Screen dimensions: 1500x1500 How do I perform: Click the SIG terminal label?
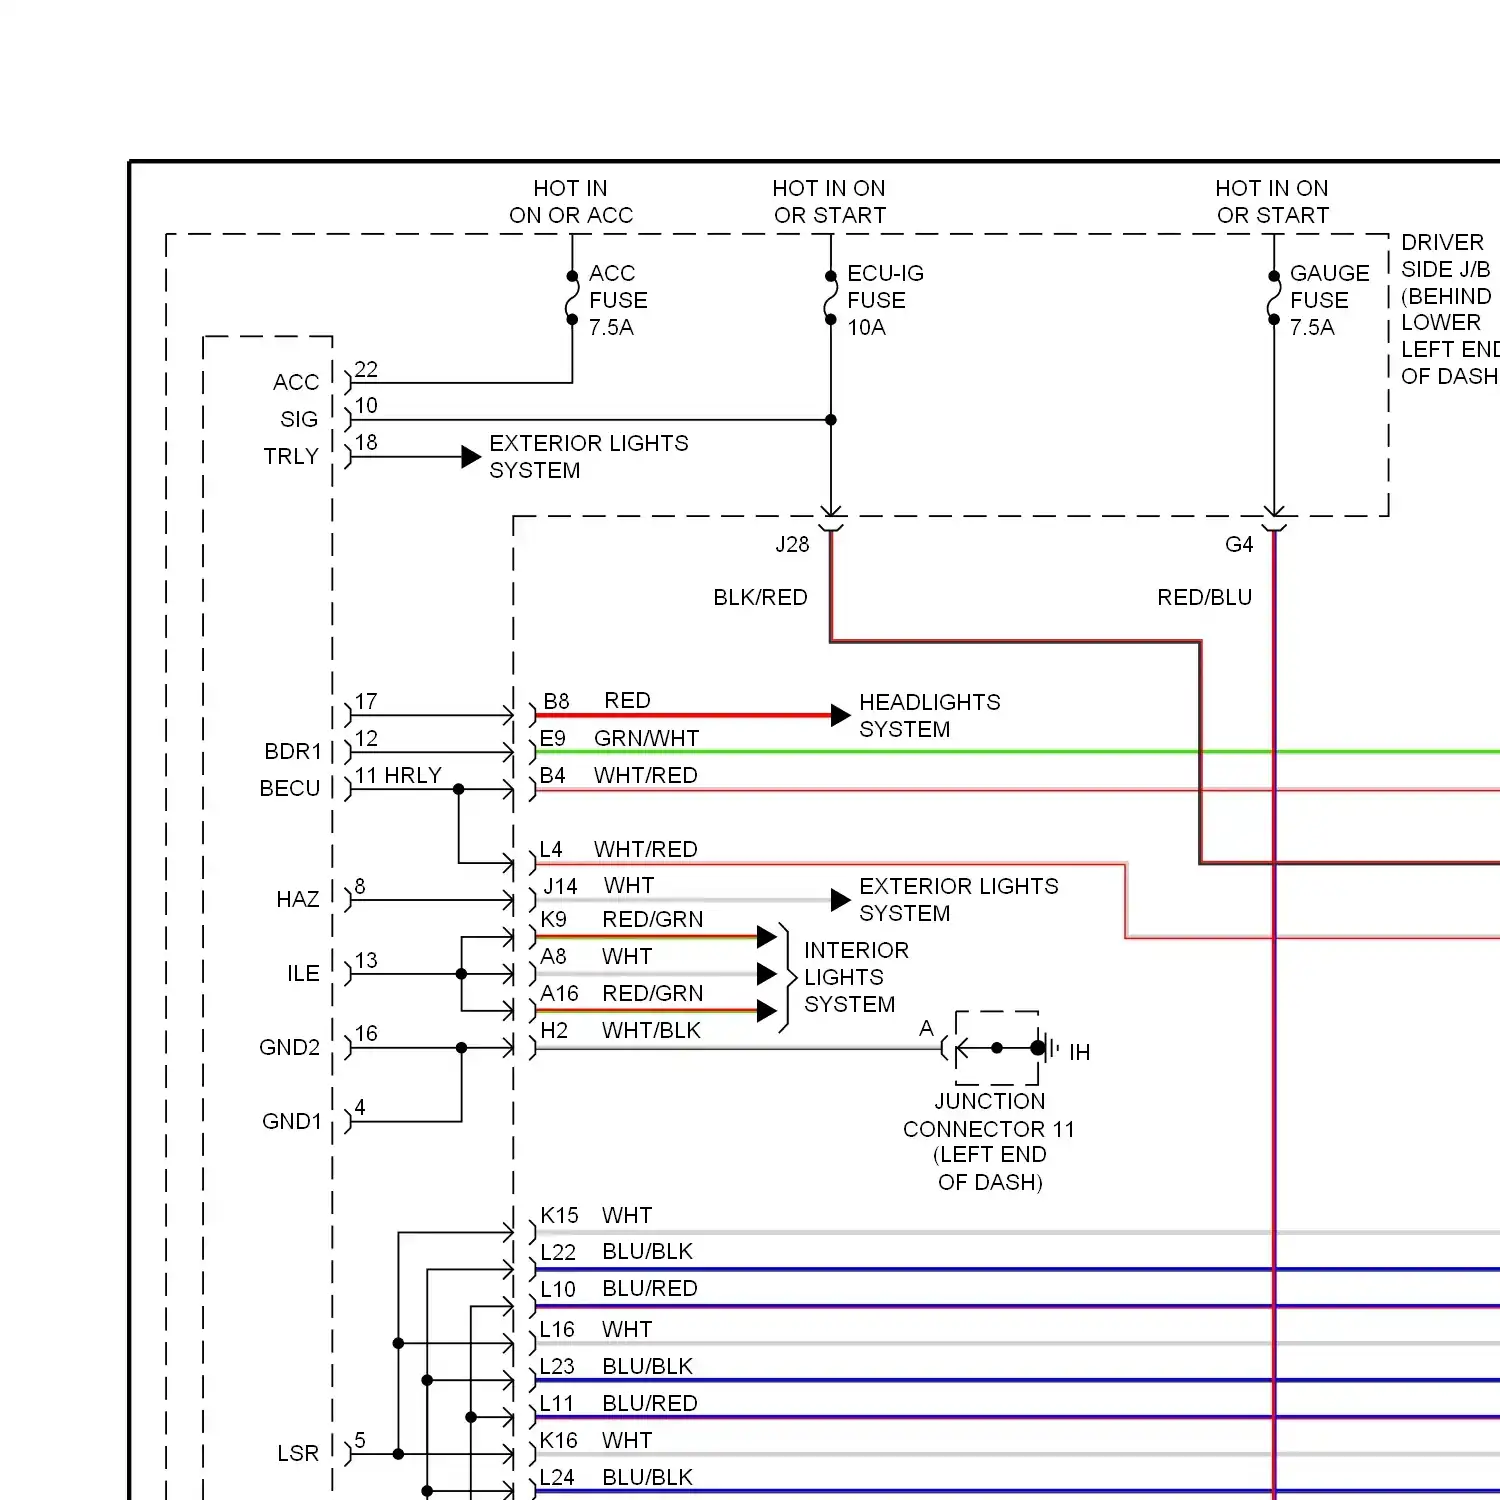coord(298,419)
